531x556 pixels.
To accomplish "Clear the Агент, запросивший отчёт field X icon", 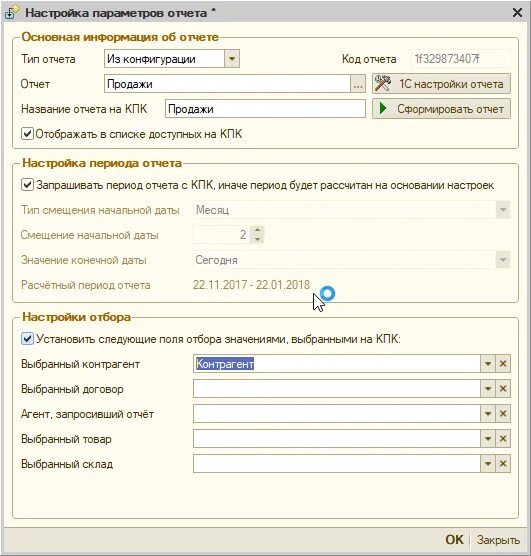I will point(503,414).
